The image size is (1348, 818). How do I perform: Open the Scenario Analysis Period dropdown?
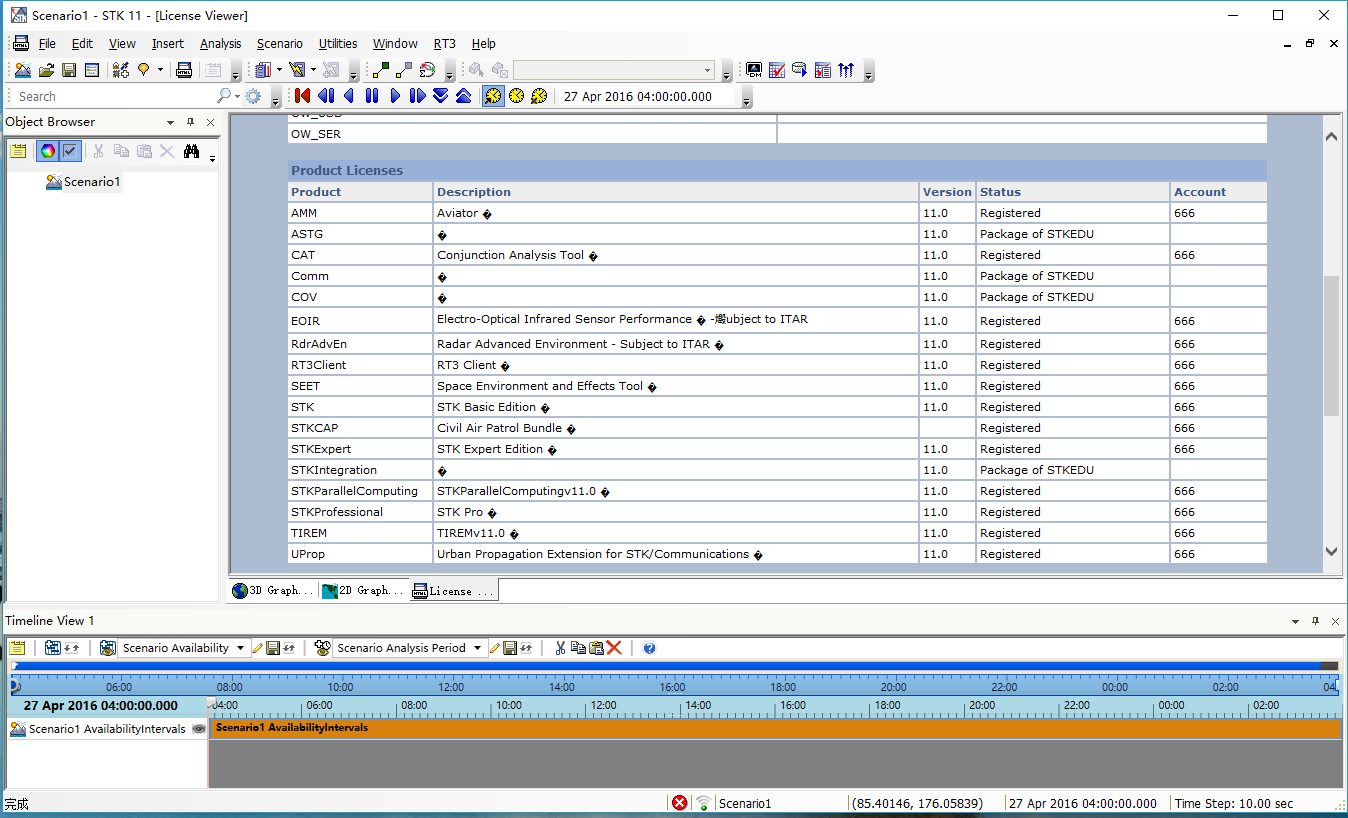479,648
